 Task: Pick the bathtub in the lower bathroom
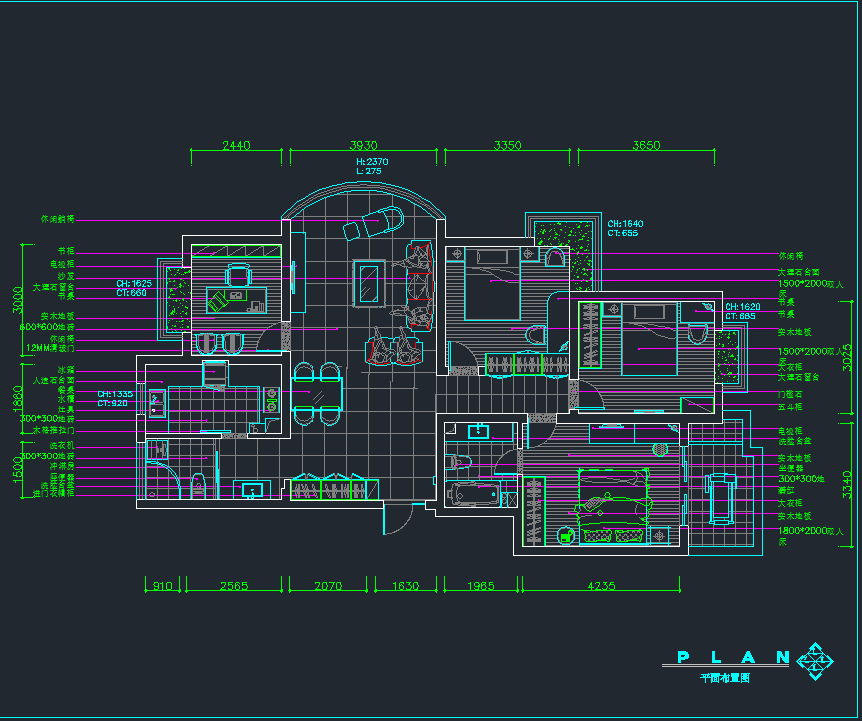pyautogui.click(x=478, y=494)
